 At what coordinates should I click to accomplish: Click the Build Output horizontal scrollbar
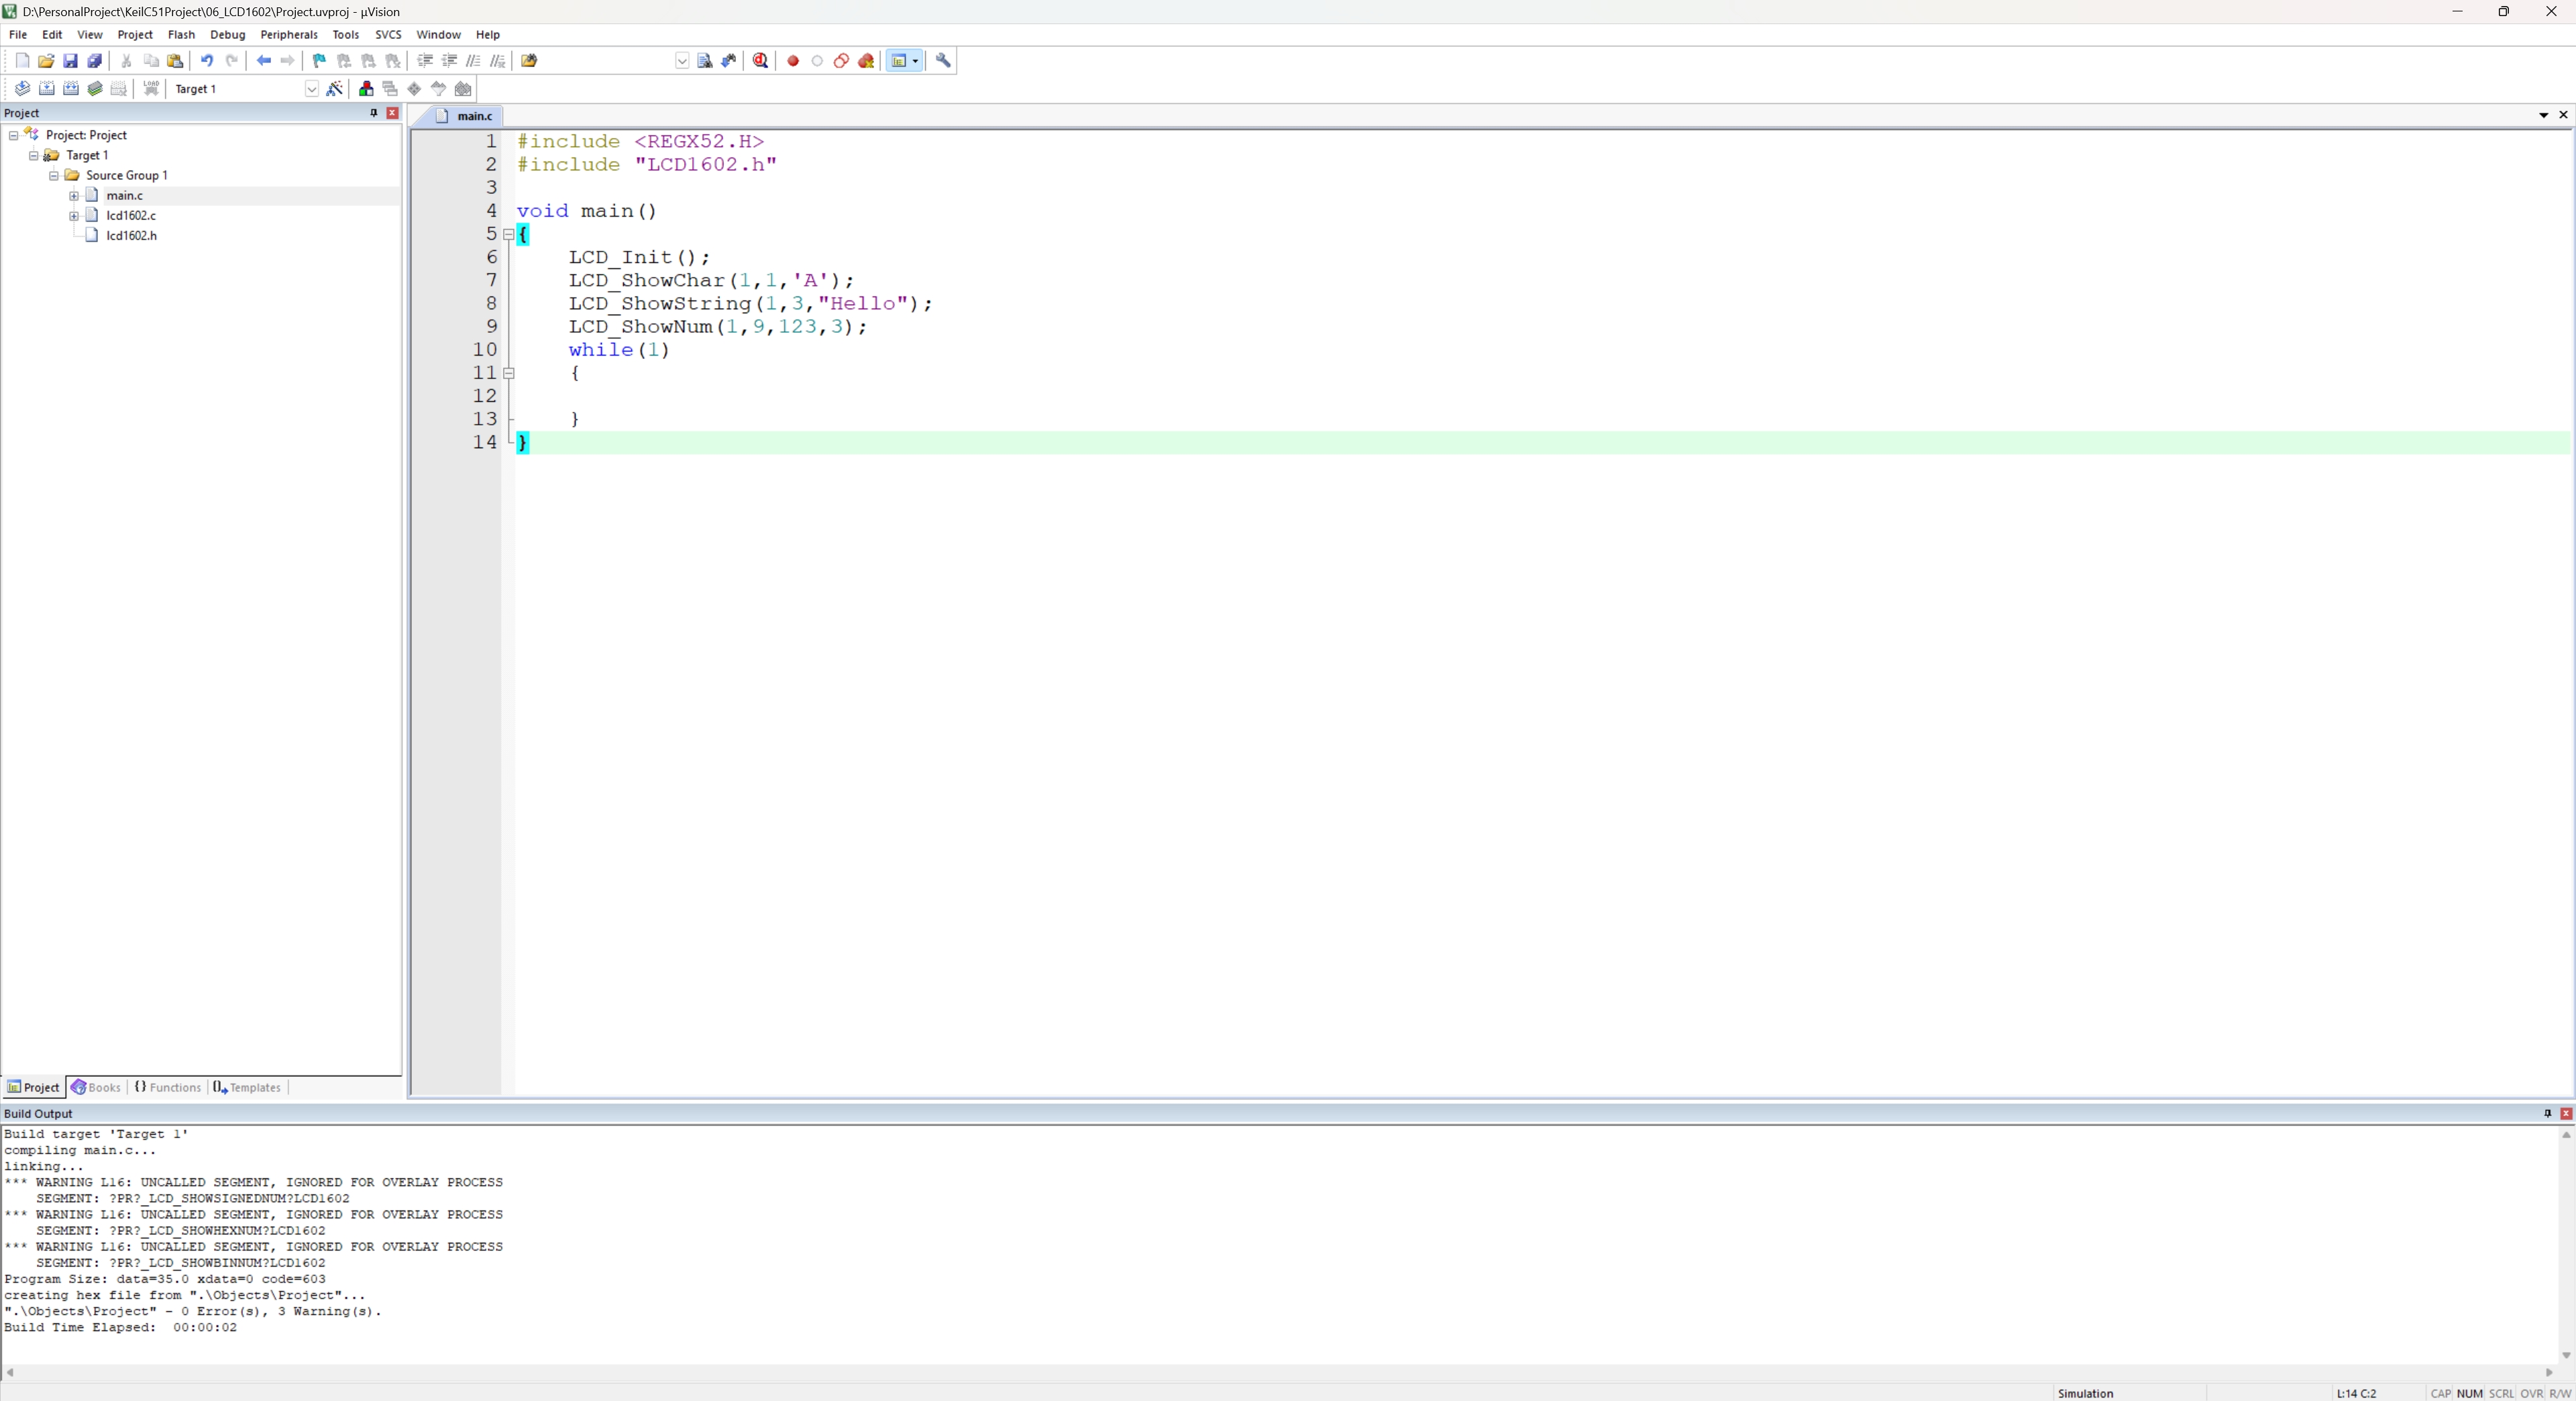pos(1280,1372)
